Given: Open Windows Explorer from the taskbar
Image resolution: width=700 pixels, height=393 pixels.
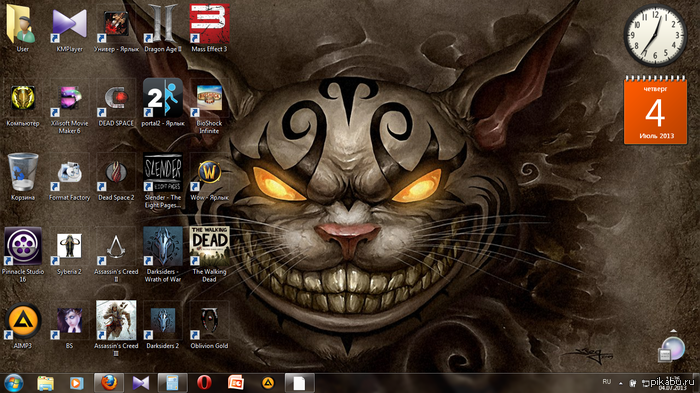Looking at the screenshot, I should [x=46, y=383].
